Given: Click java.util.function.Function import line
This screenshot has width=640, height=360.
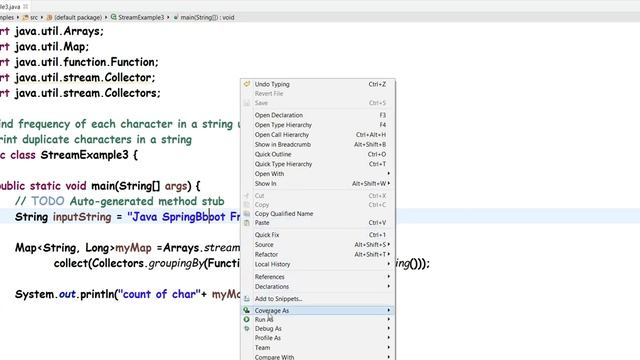Looking at the screenshot, I should [x=79, y=62].
